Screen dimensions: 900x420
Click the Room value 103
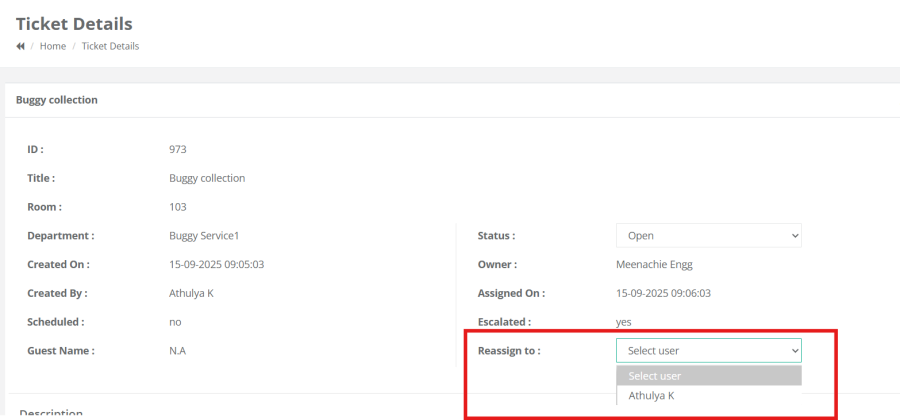178,207
